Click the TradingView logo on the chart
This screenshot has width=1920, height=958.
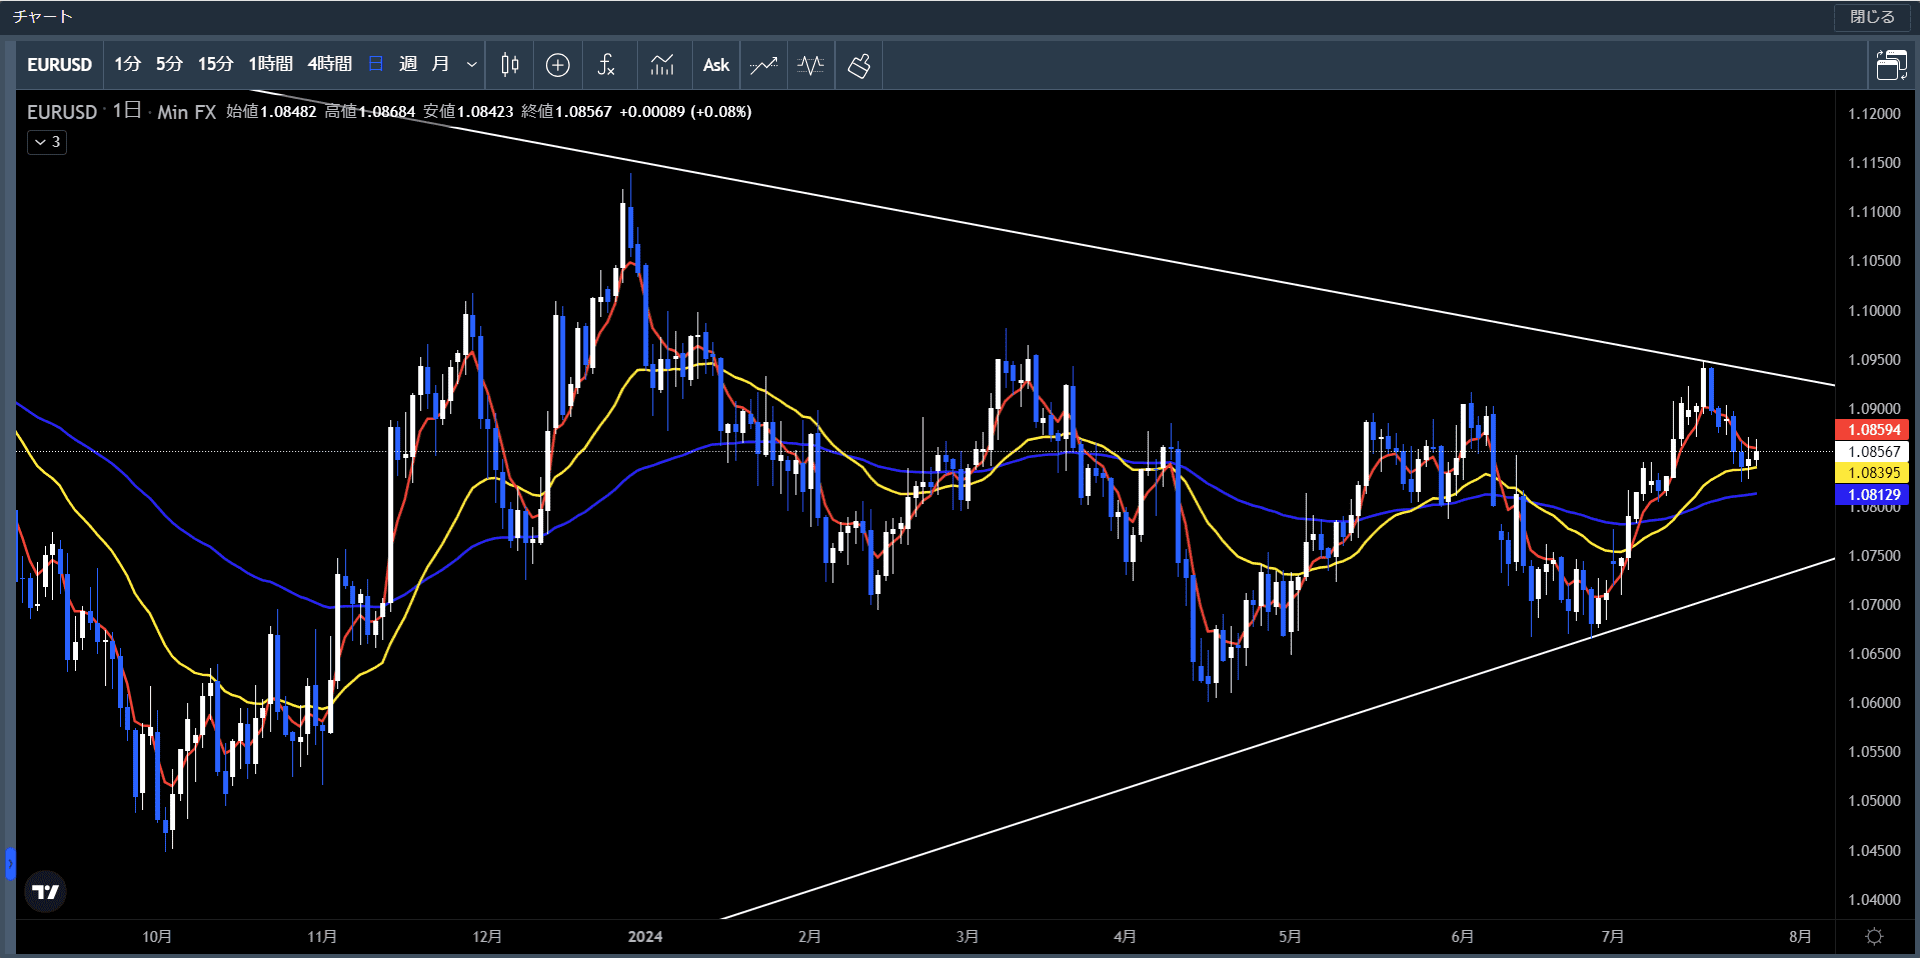coord(45,891)
